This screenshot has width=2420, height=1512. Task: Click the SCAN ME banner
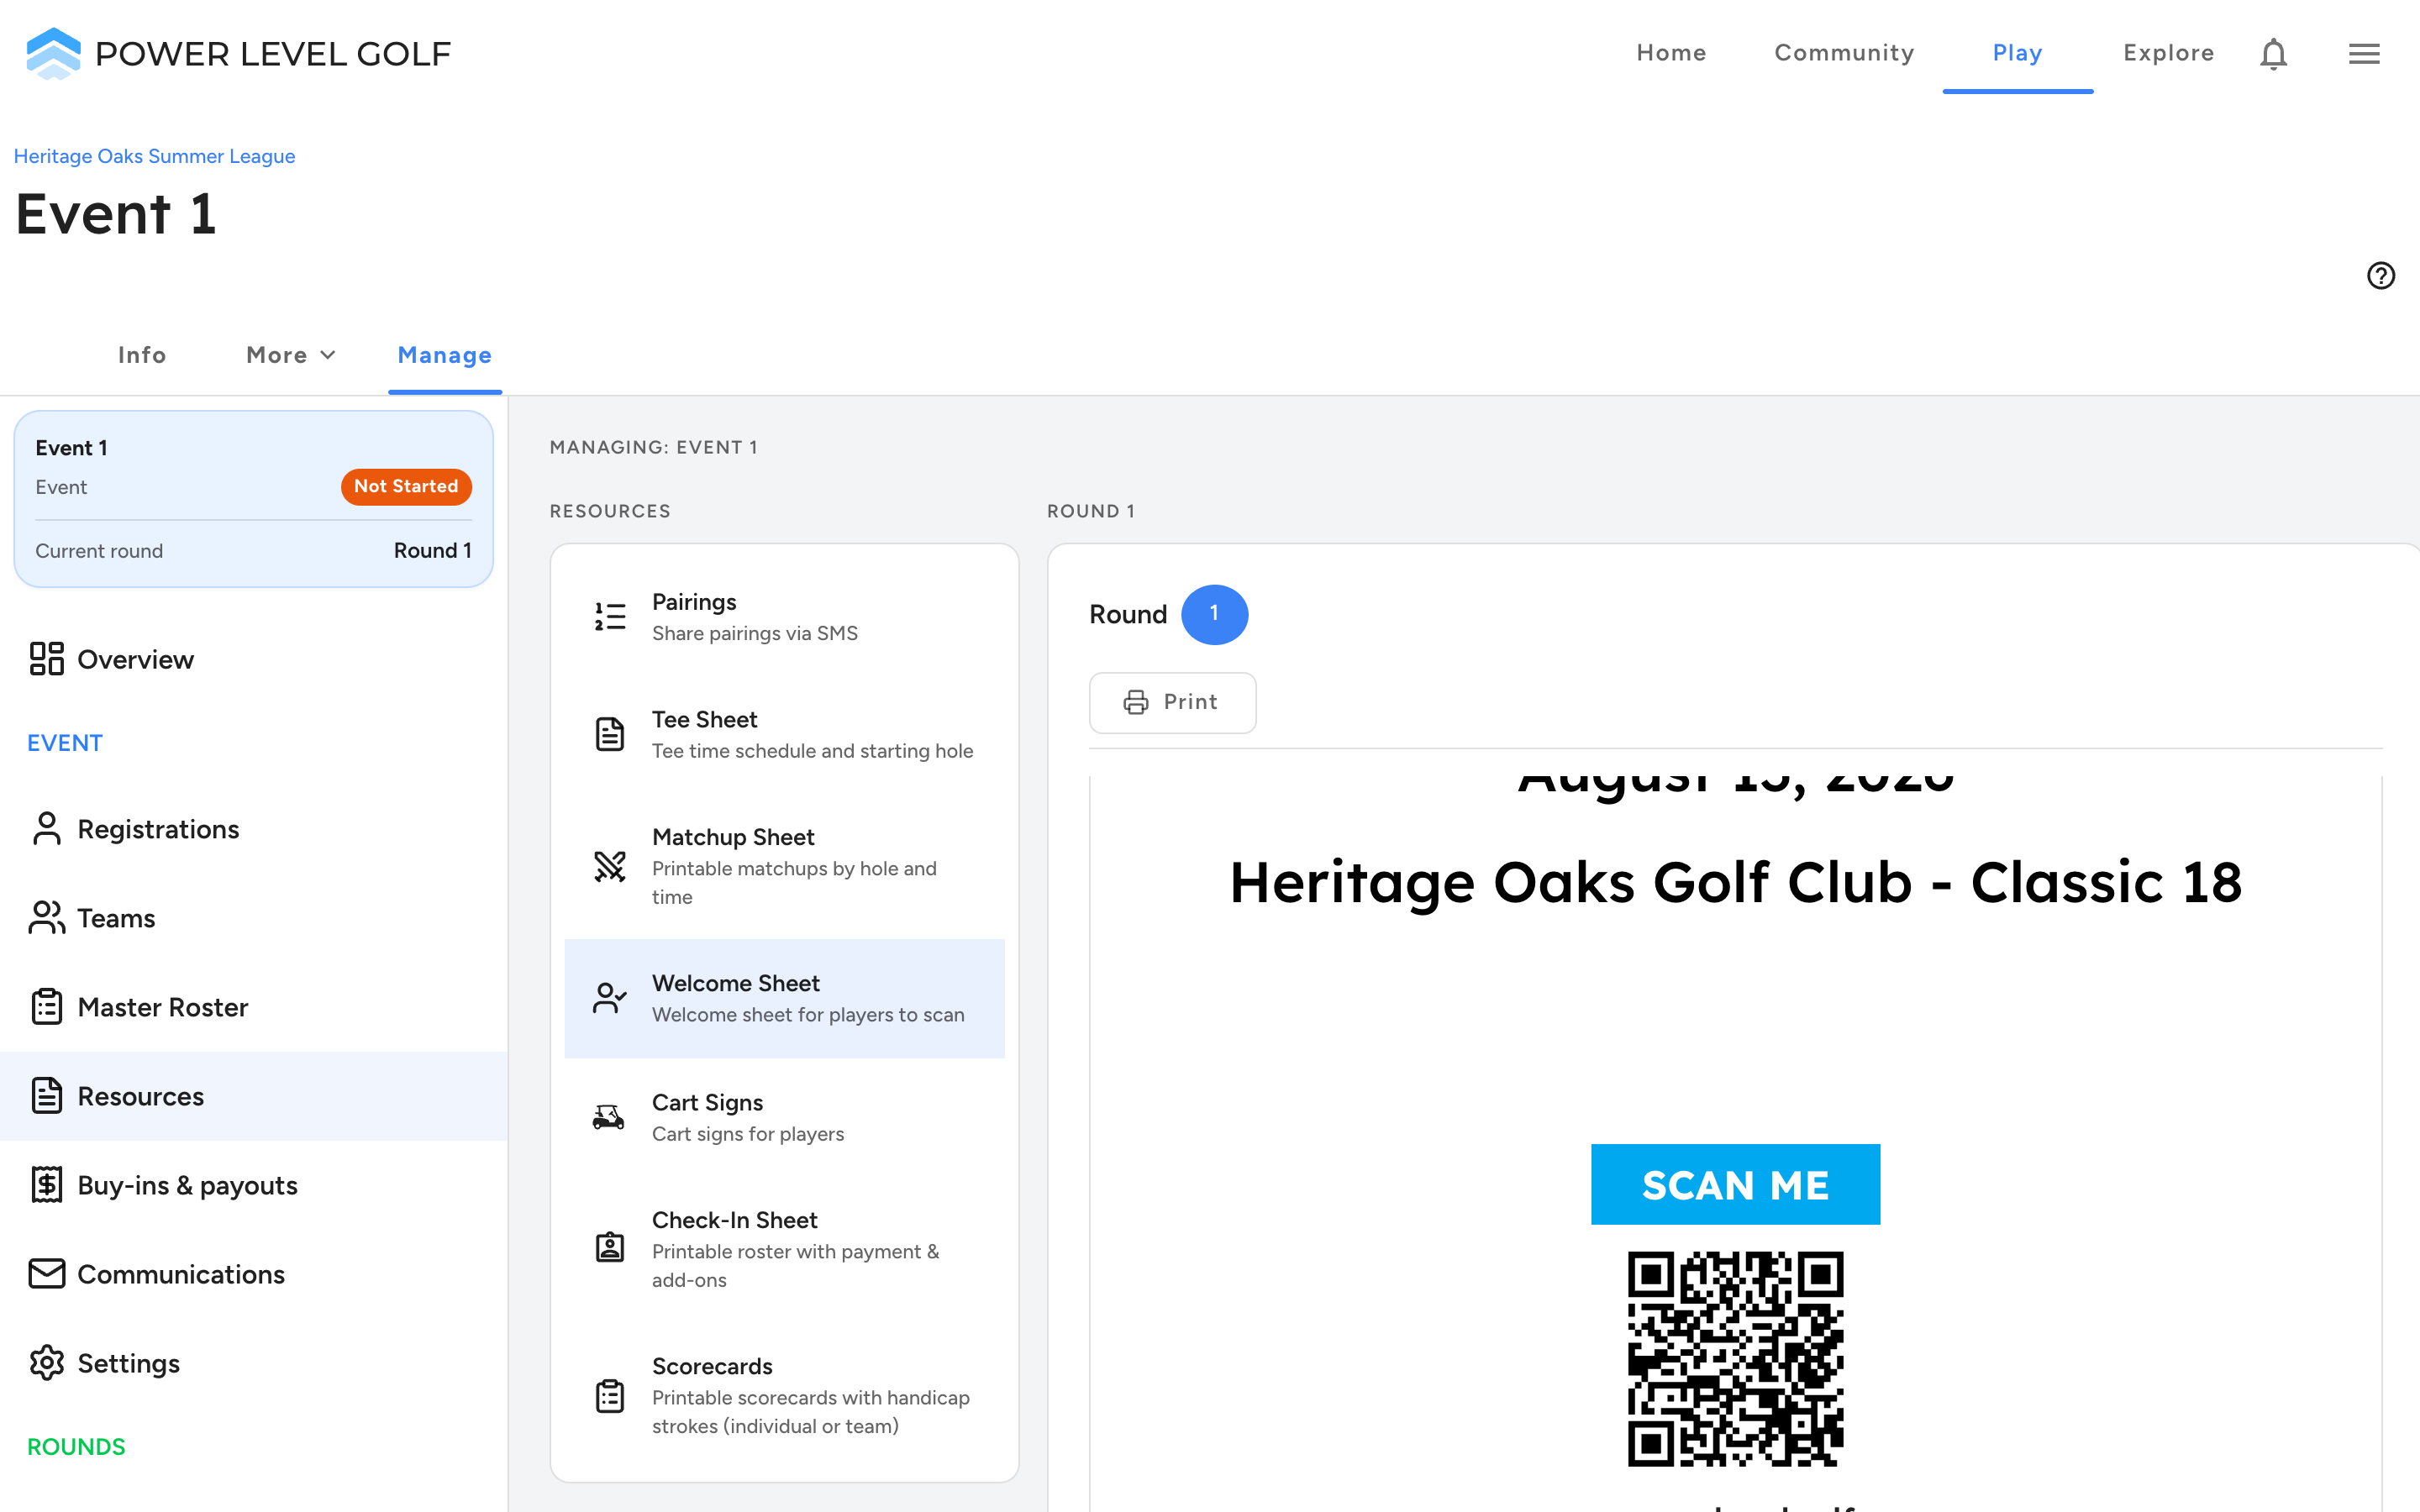1735,1184
